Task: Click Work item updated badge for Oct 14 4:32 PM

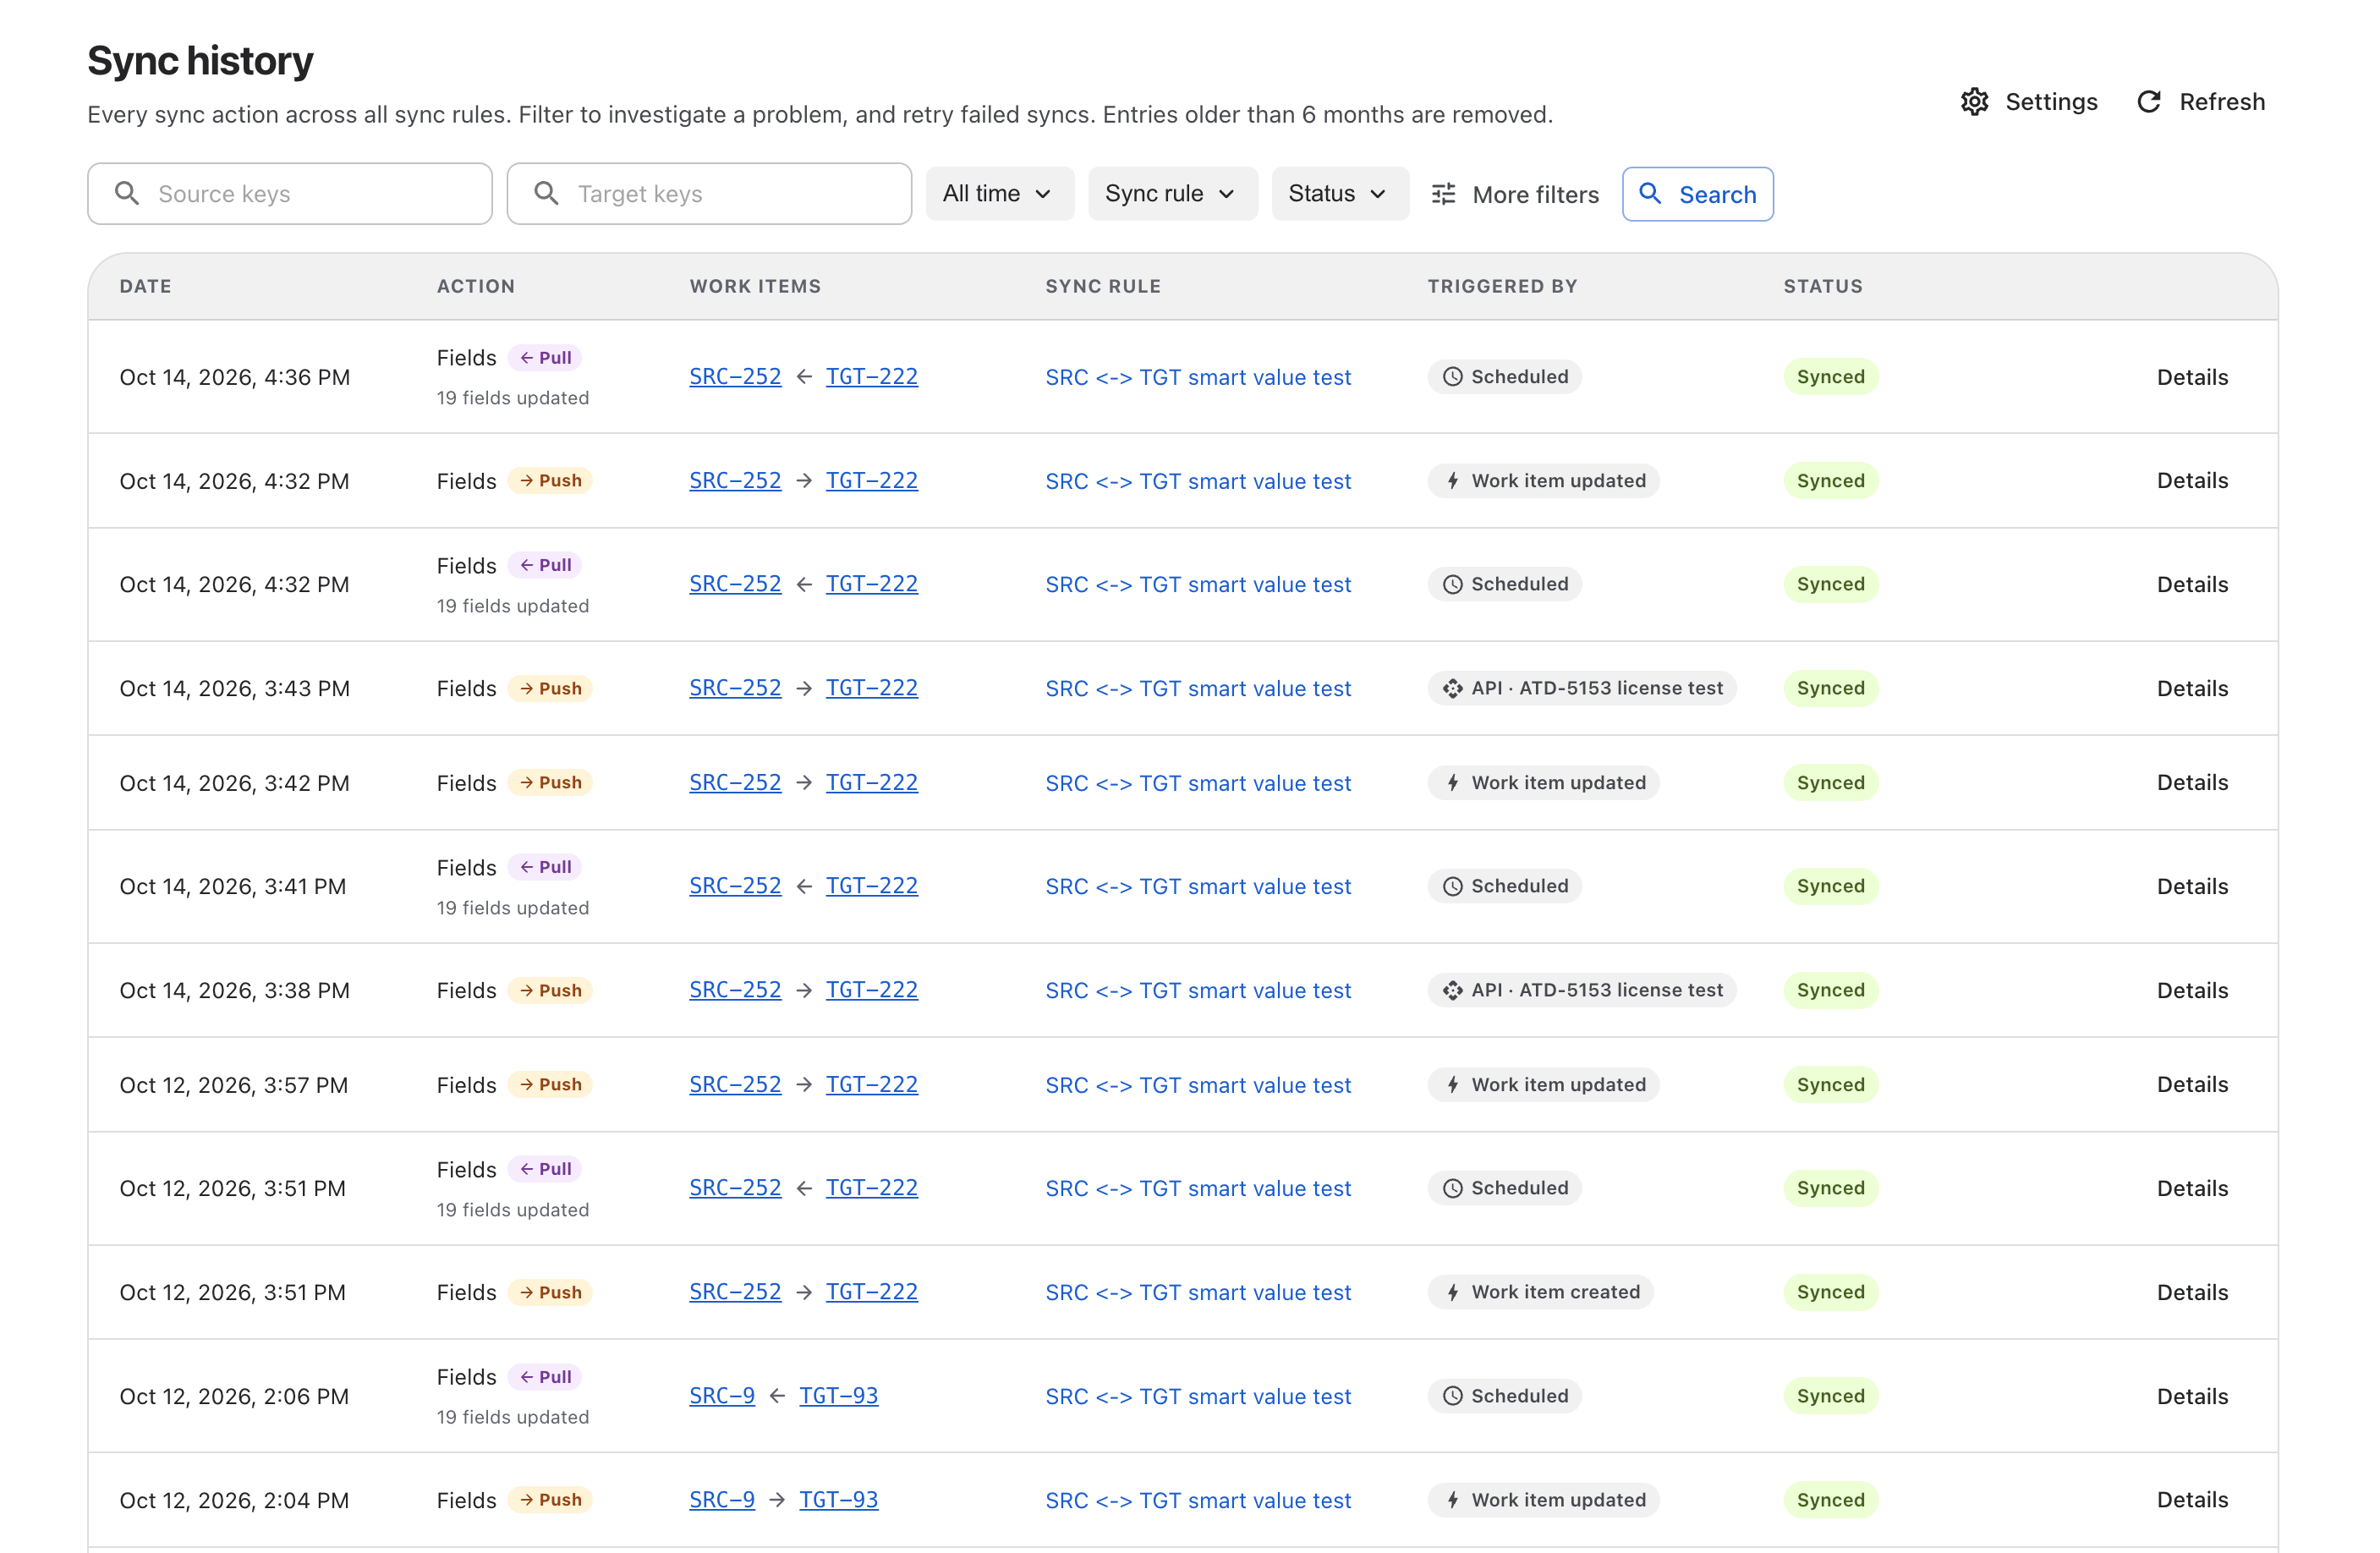Action: (1543, 481)
